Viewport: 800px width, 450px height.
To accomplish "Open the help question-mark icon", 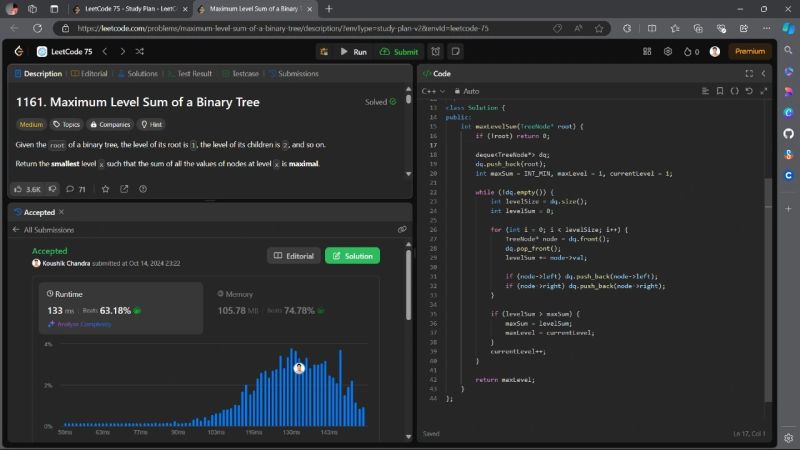I will click(143, 189).
